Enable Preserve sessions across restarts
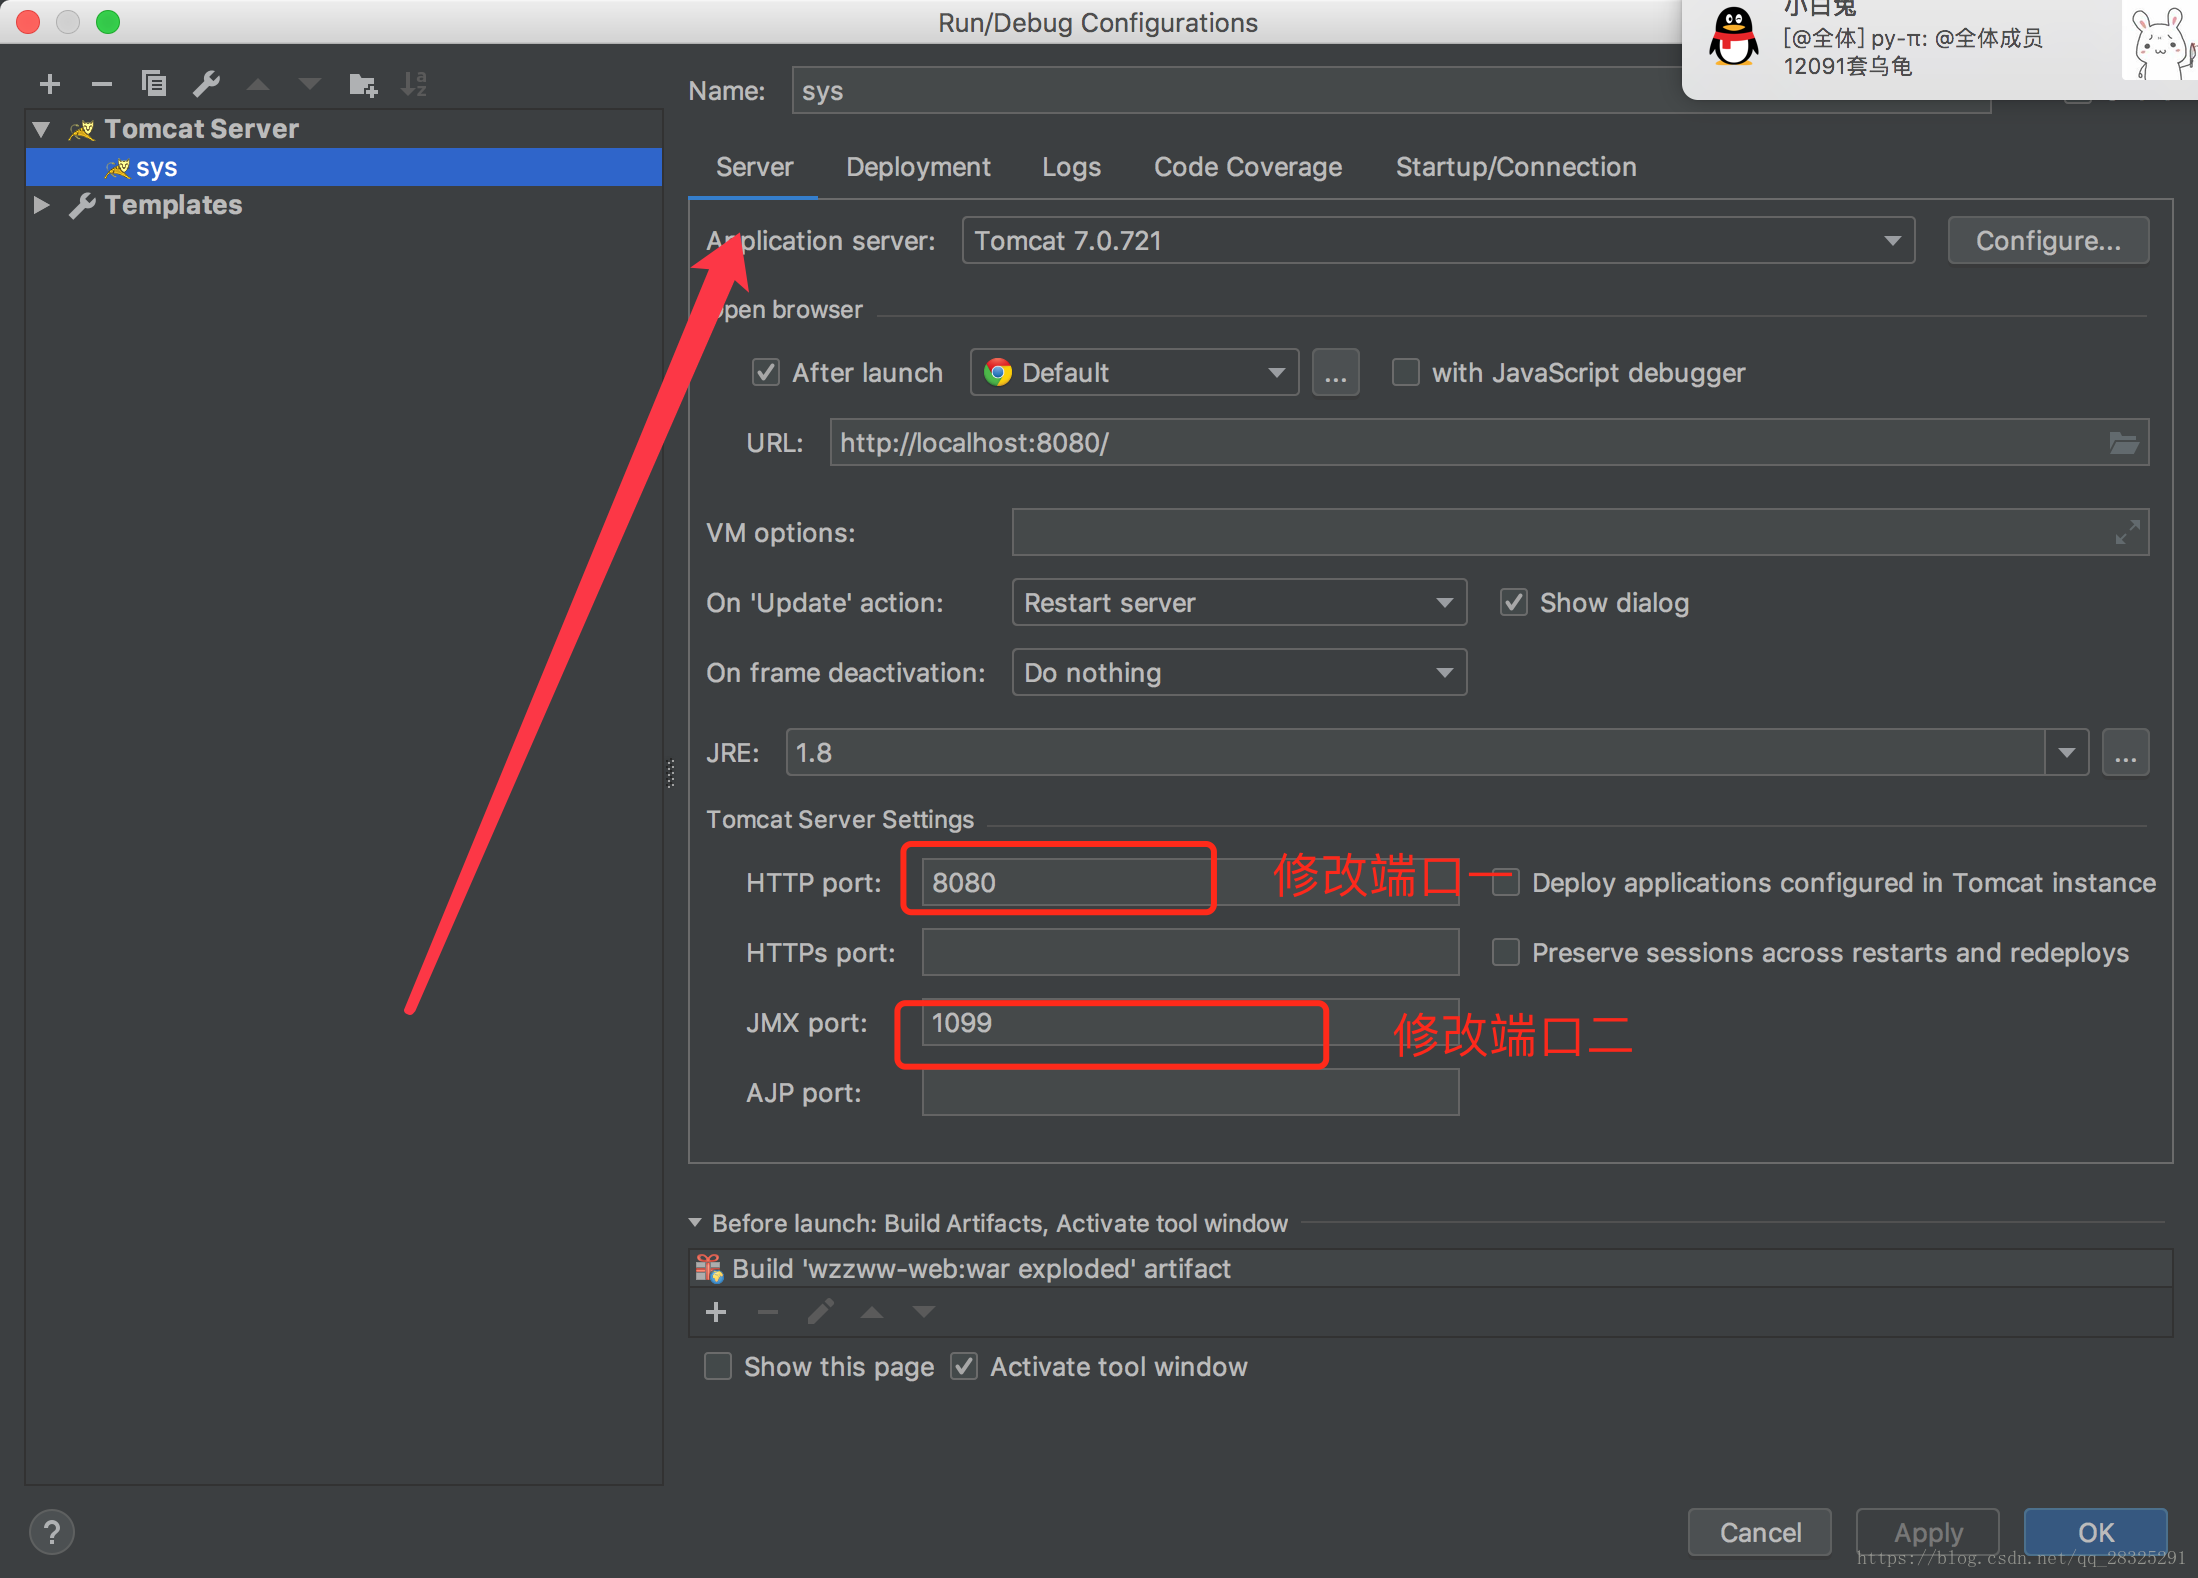 point(1506,953)
